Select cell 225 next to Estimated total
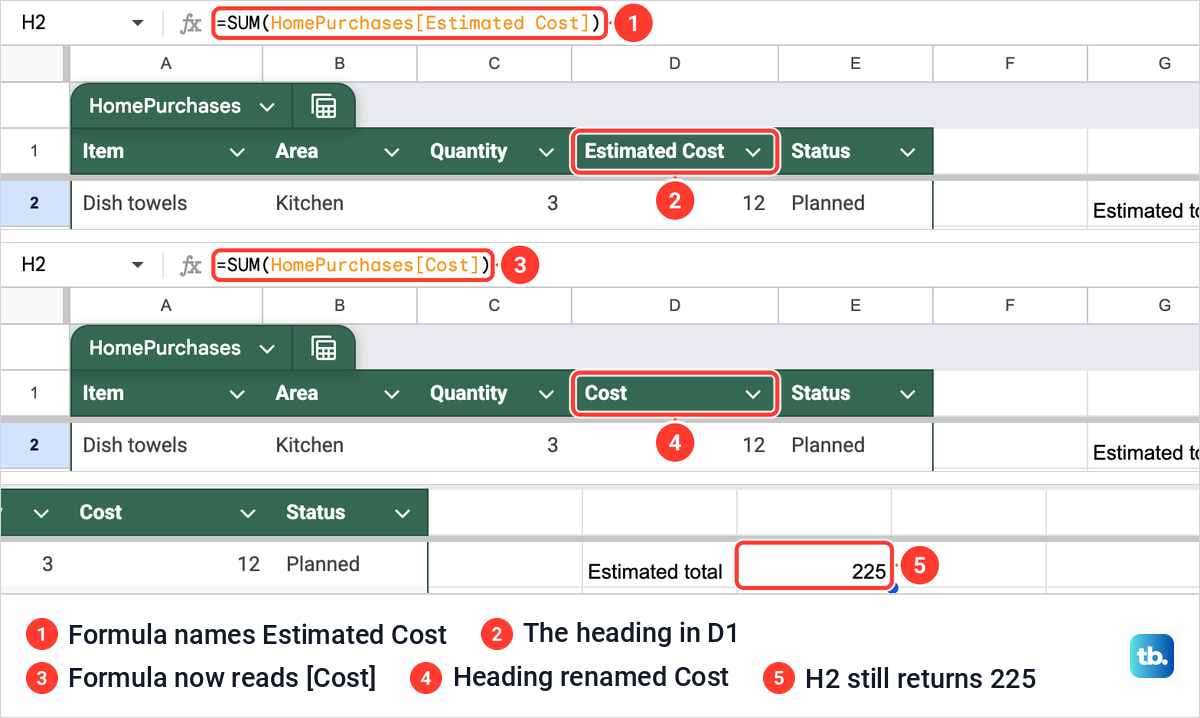Image resolution: width=1200 pixels, height=718 pixels. click(x=814, y=565)
